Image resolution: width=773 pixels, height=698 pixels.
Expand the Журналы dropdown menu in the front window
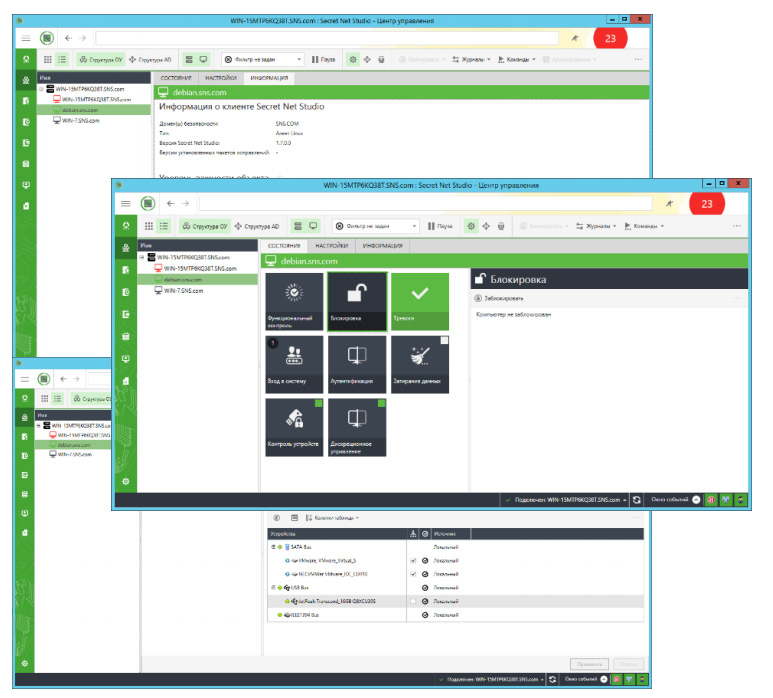pyautogui.click(x=596, y=226)
